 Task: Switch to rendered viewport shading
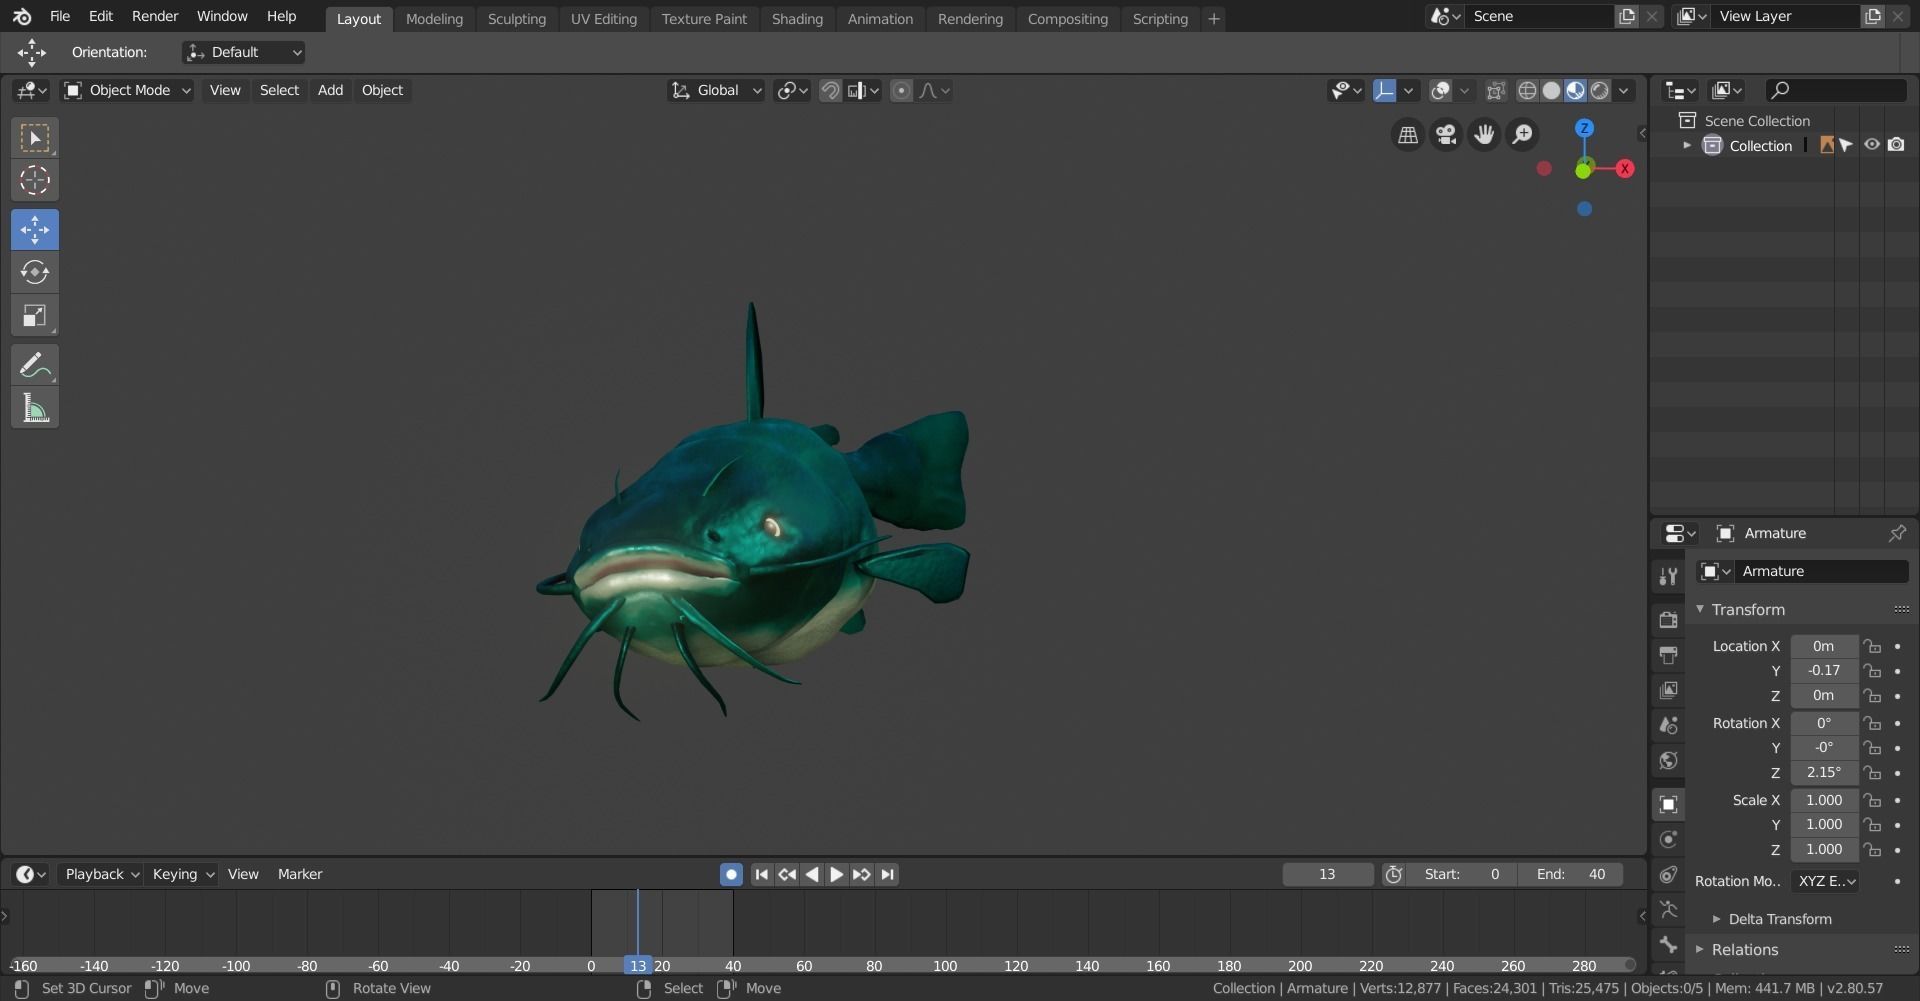(x=1600, y=91)
